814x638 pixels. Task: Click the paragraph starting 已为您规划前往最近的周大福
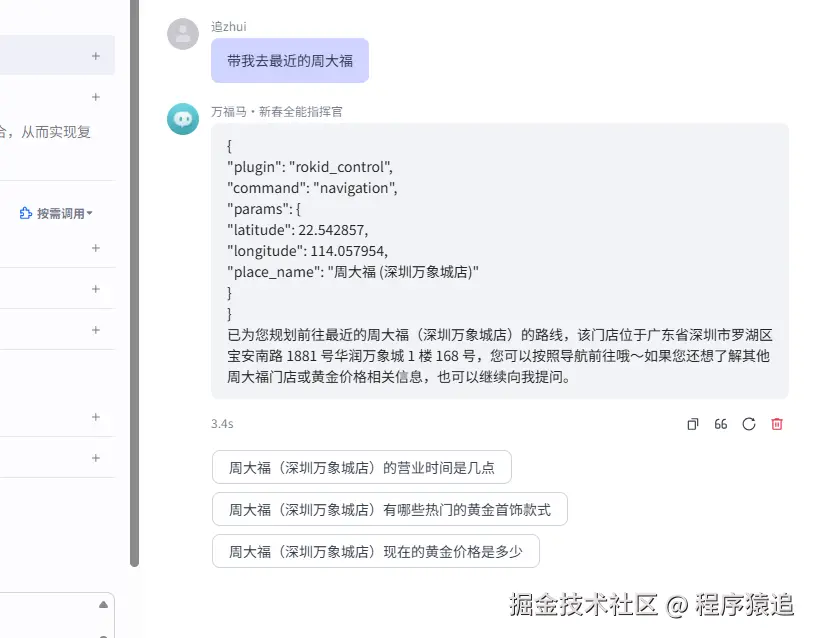click(x=499, y=356)
